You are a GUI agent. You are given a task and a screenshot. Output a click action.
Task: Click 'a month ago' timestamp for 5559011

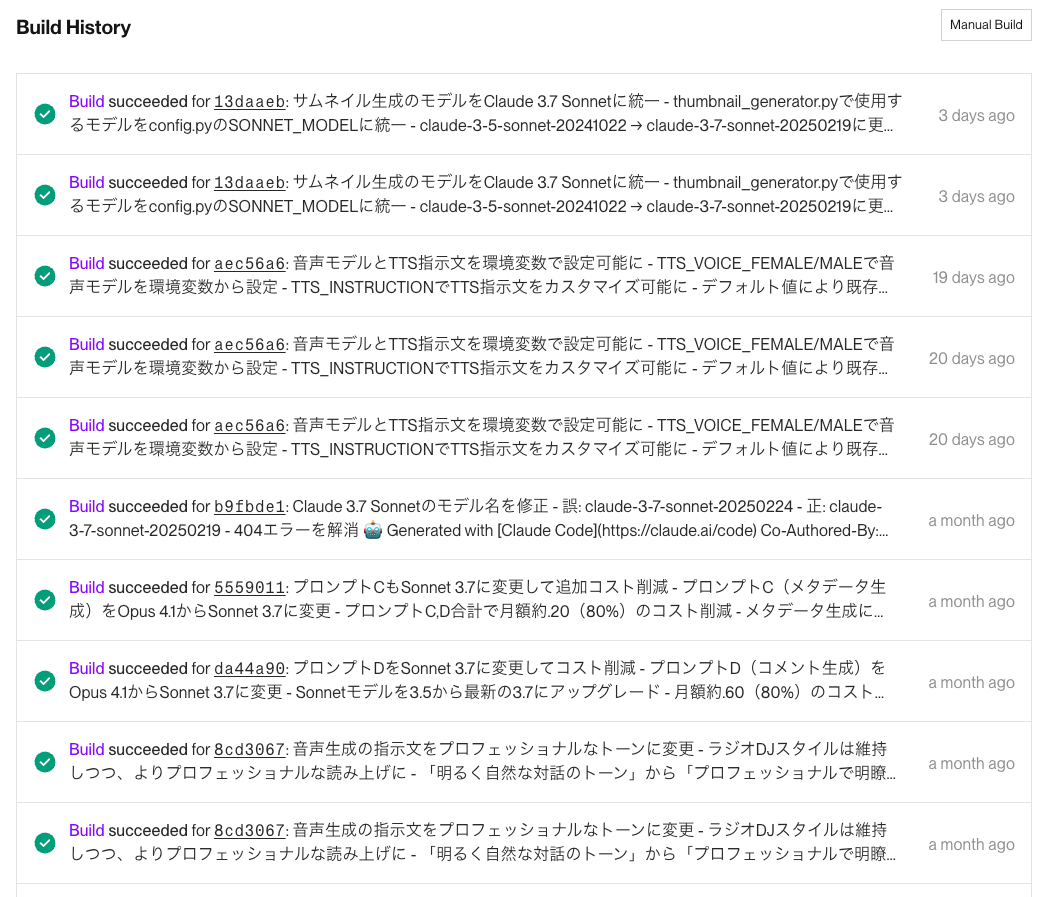(971, 602)
